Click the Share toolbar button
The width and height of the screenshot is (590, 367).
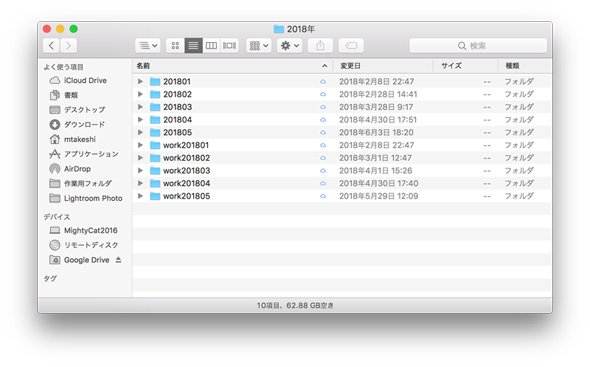(x=320, y=46)
